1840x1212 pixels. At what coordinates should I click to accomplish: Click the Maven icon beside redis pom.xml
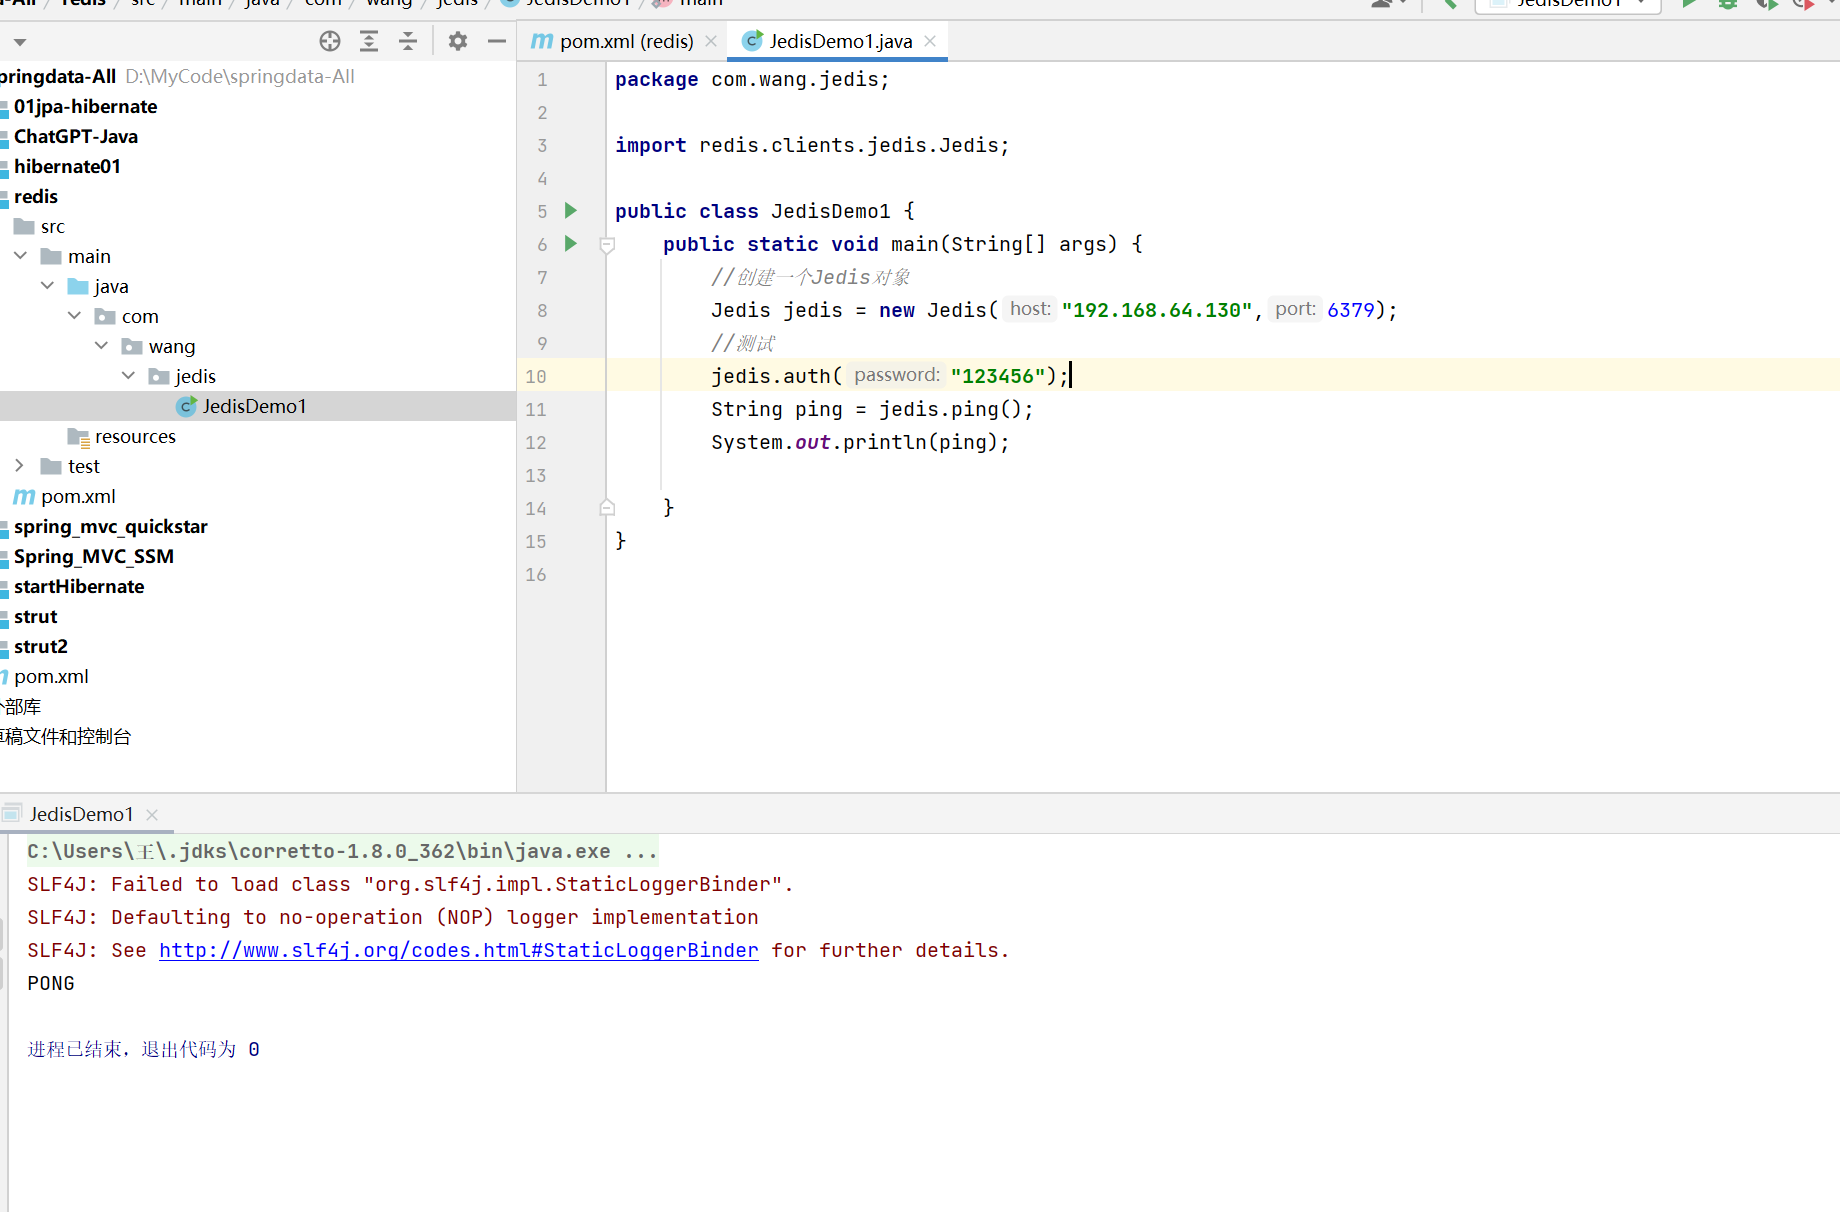[x=24, y=496]
